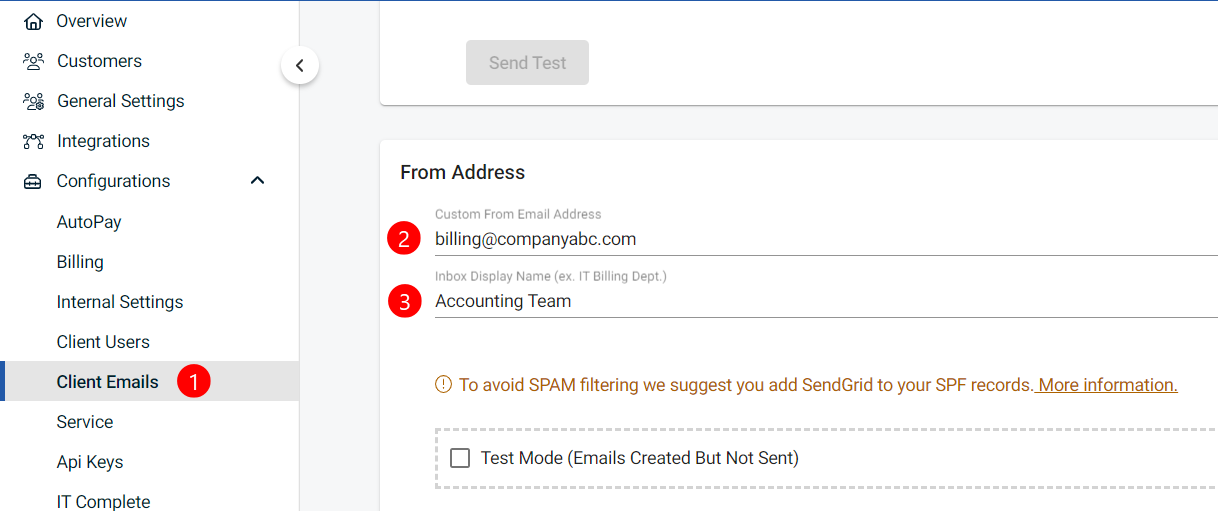Enable Test Mode checkbox

pos(460,458)
